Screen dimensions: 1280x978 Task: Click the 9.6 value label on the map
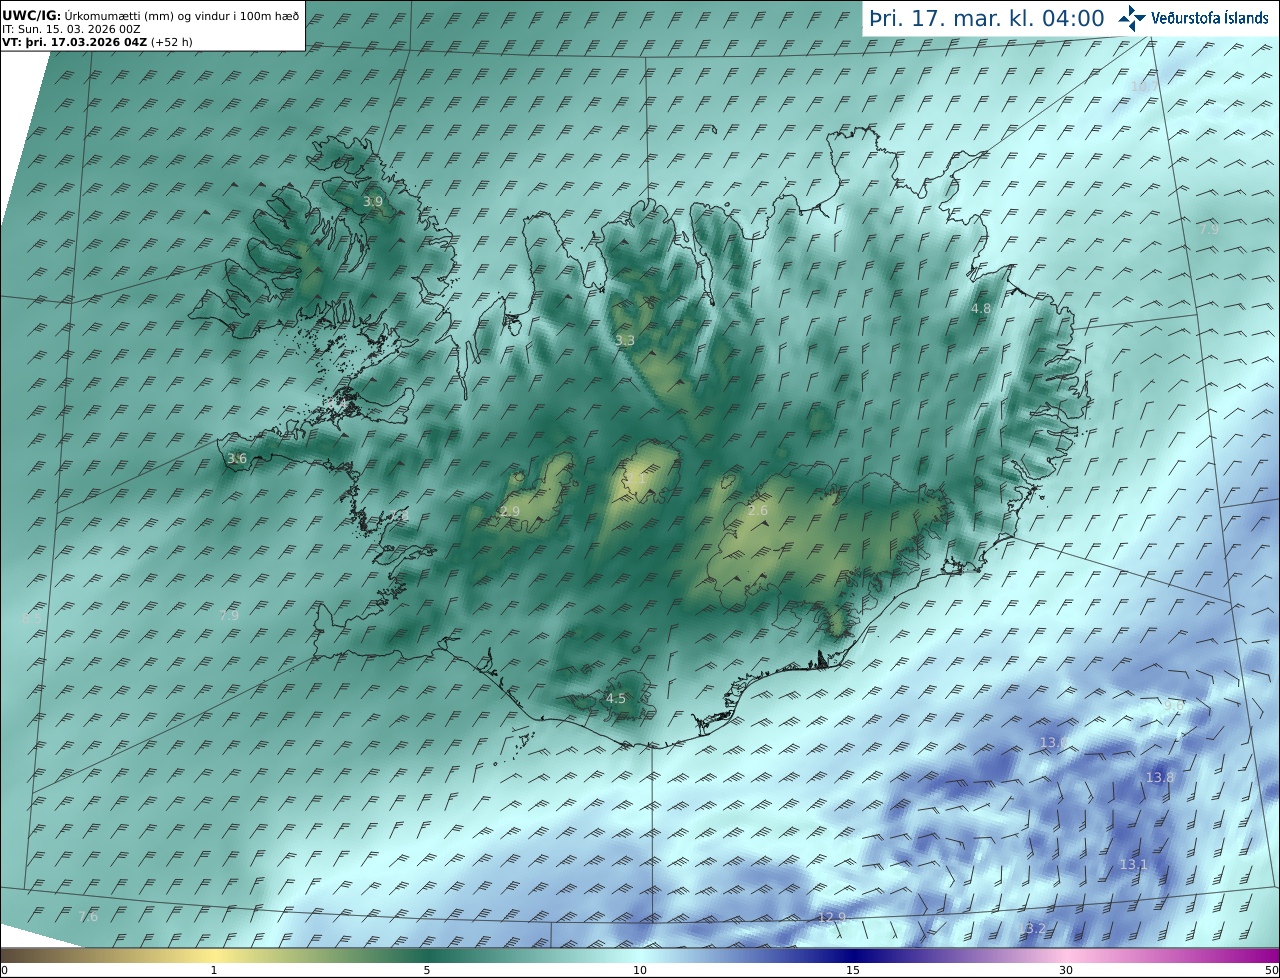[1174, 706]
